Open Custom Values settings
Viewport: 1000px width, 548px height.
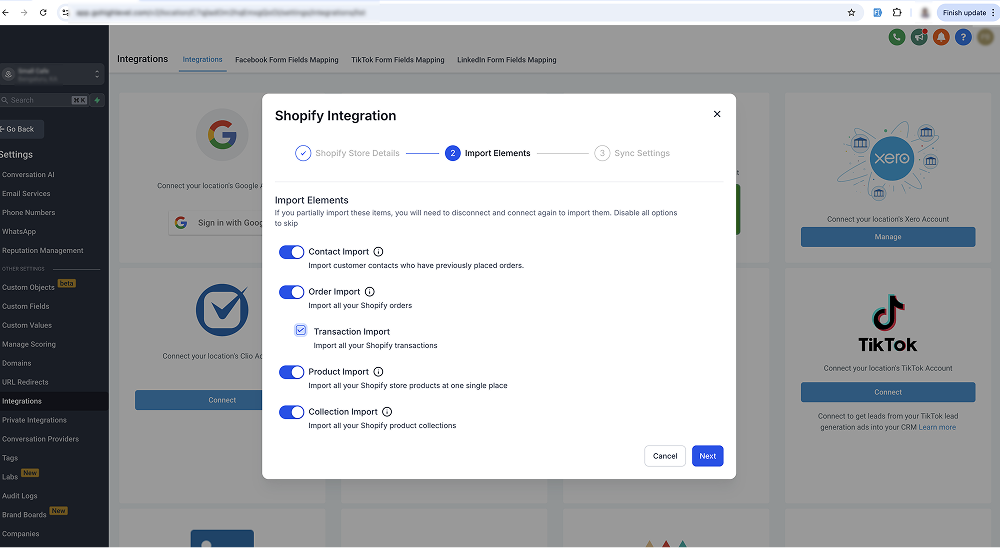pyautogui.click(x=27, y=325)
